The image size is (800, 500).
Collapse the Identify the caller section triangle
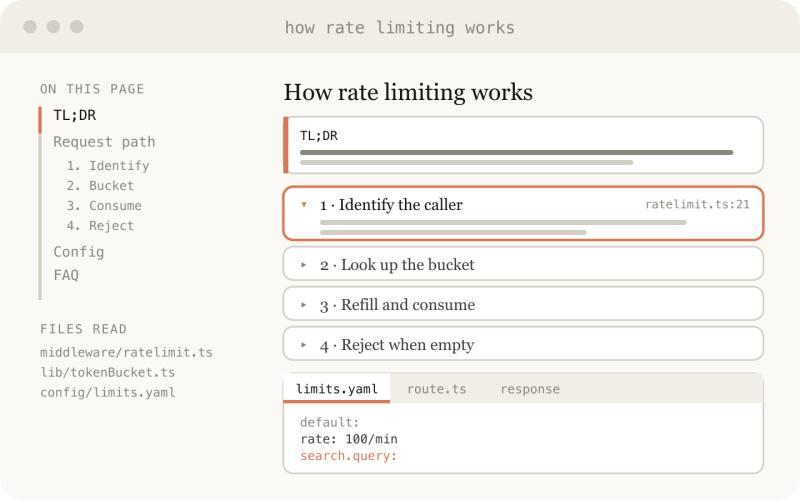304,205
